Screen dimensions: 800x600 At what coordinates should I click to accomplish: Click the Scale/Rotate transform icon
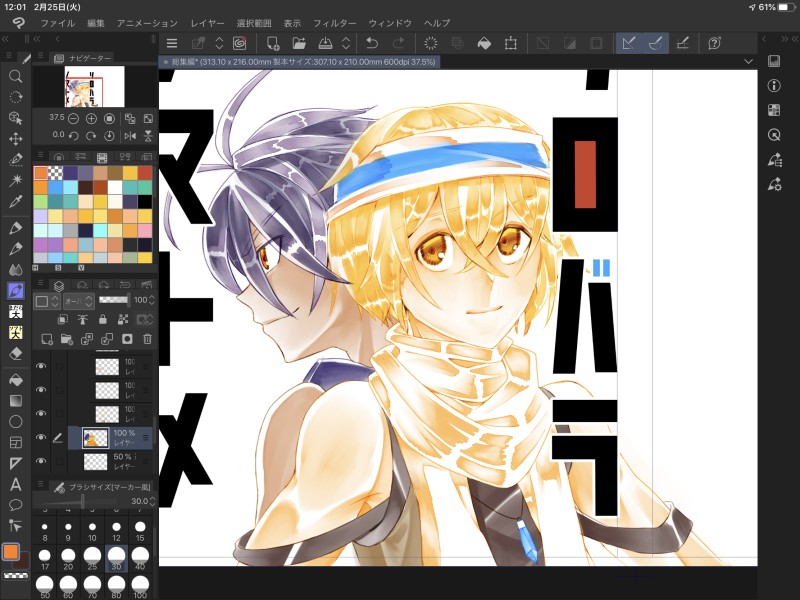click(x=510, y=43)
